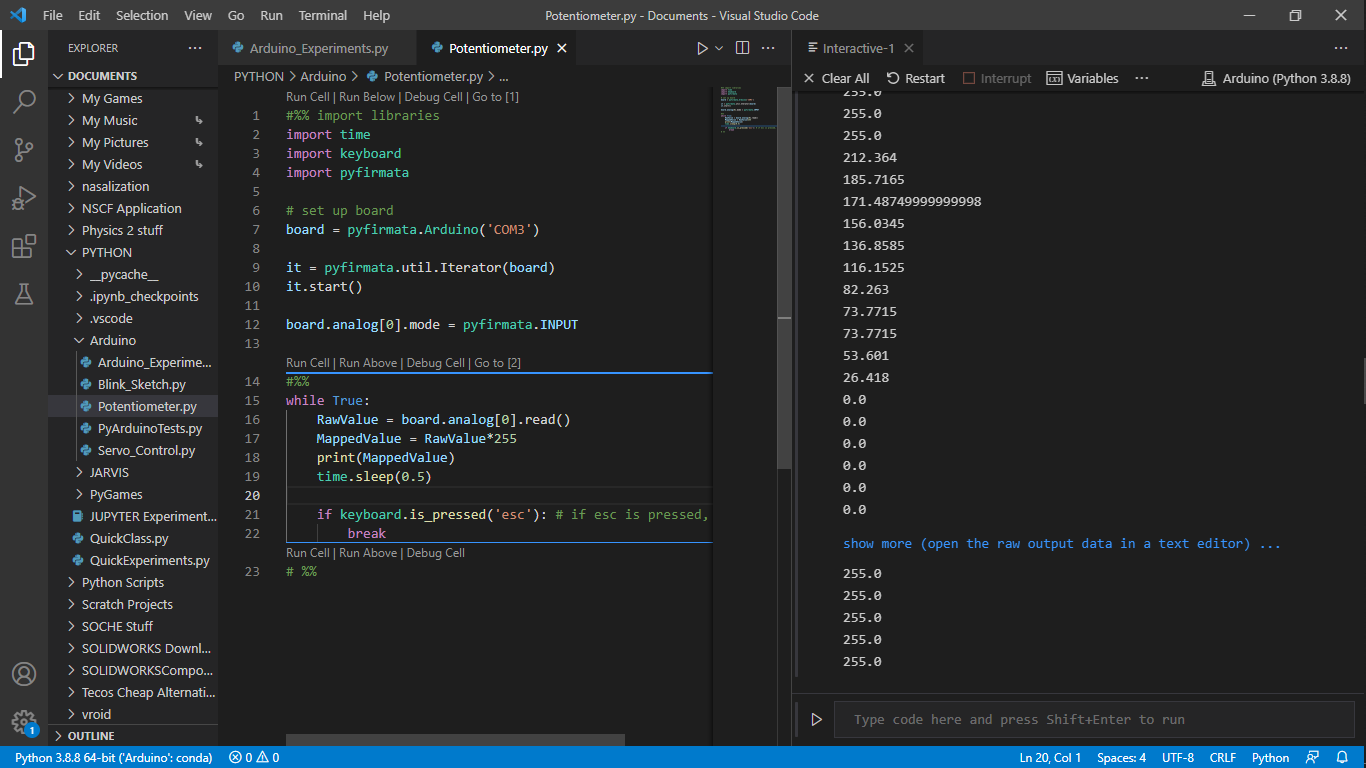Change UTF-8 encoding in status bar

(x=1178, y=758)
